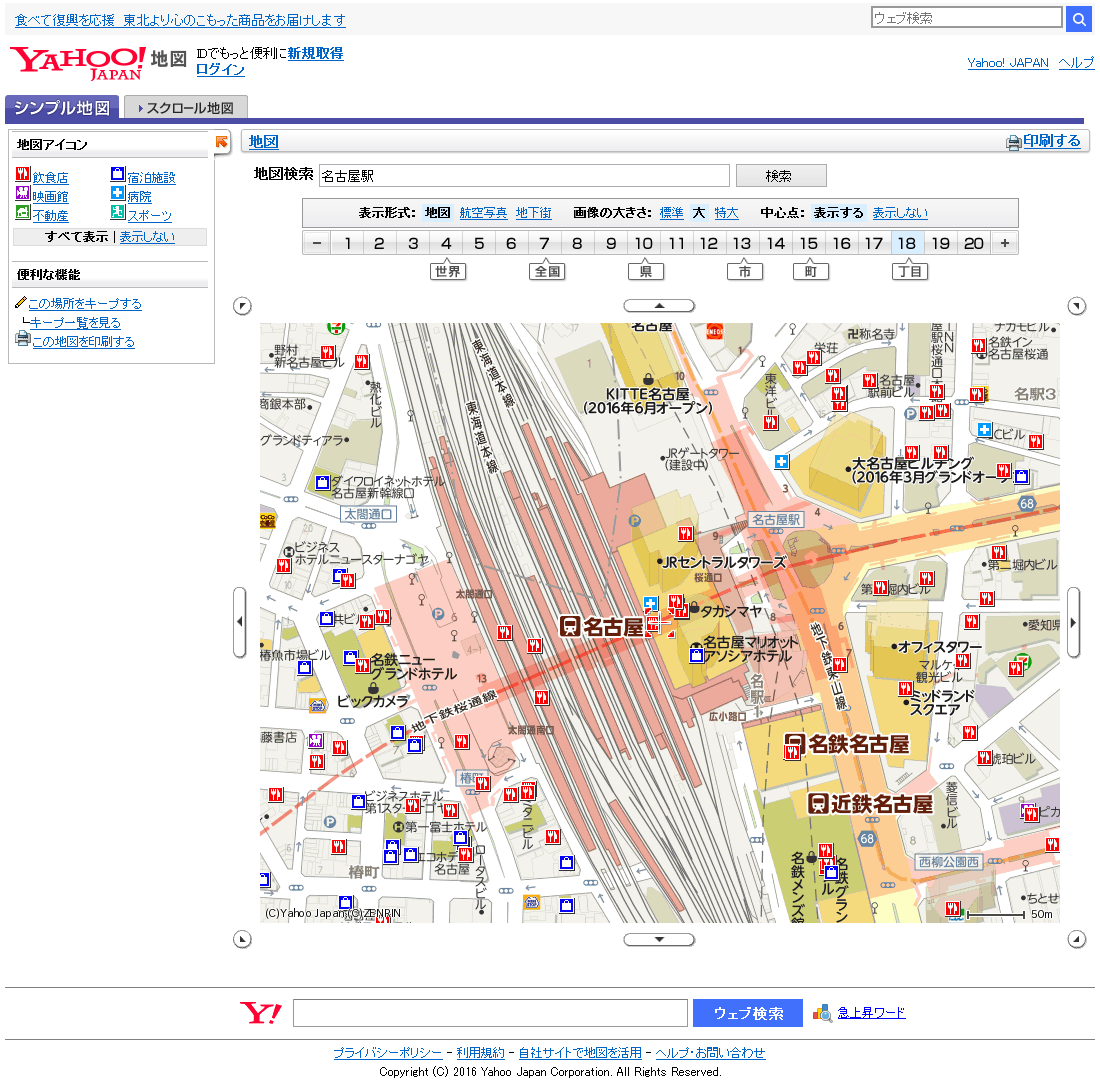
Task: Click the station icon beside 近鉄名古屋 on the map
Action: pos(817,804)
